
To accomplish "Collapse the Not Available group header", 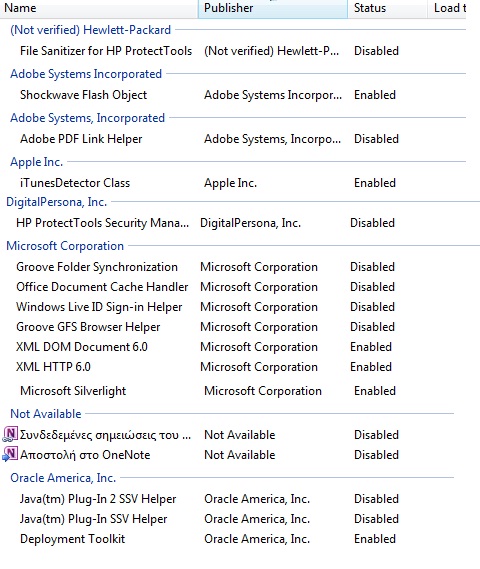I will [46, 413].
